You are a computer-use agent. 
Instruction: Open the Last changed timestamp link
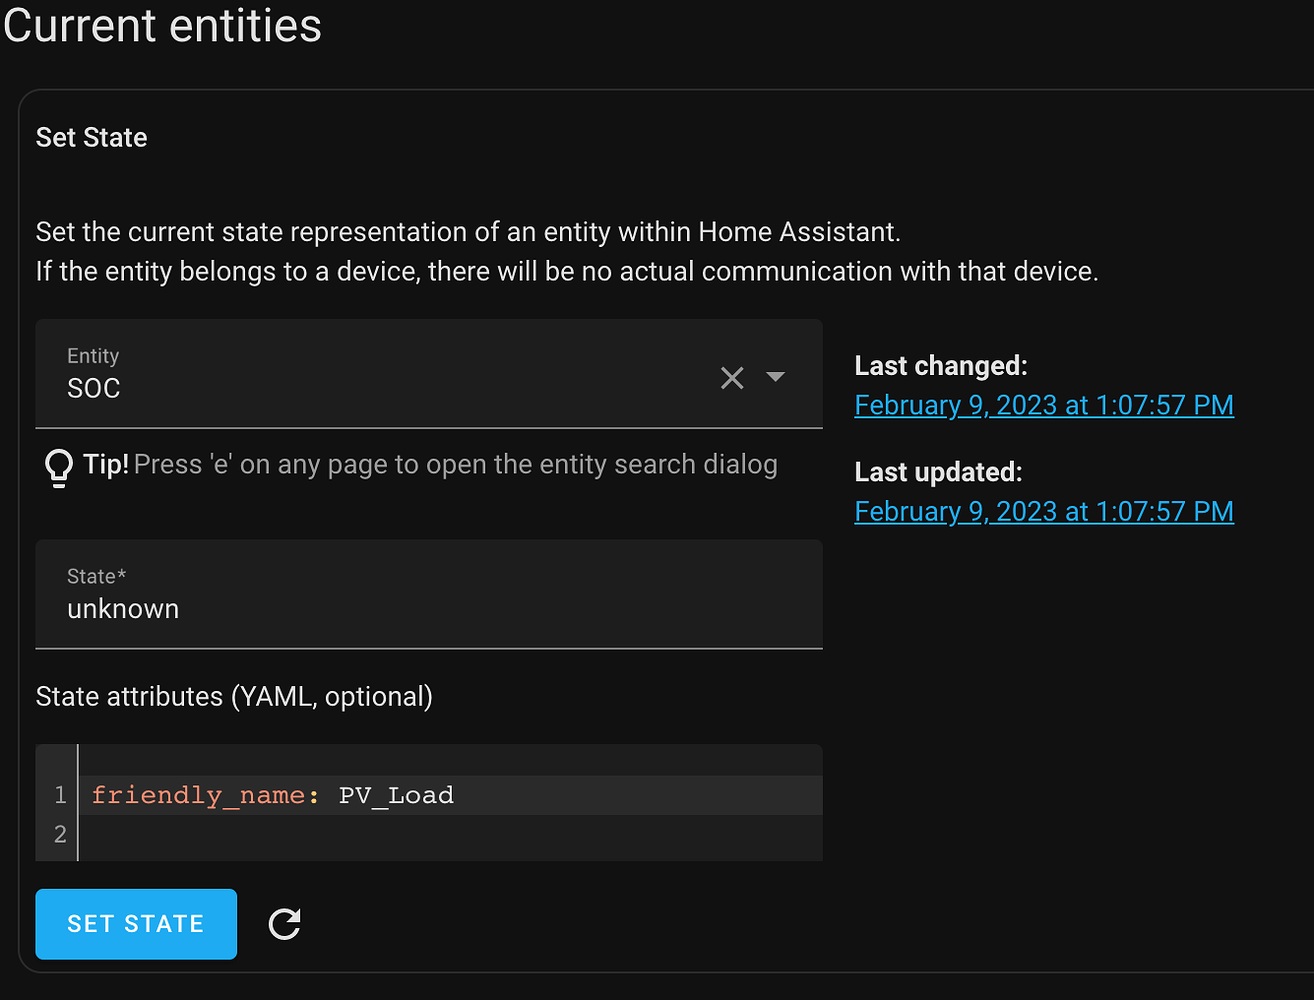1043,405
